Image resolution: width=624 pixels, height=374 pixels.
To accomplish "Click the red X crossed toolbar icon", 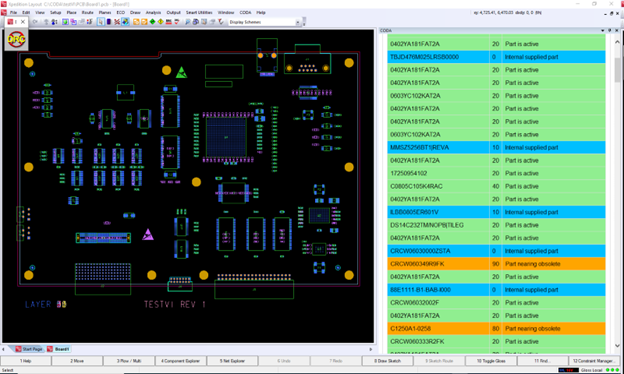I will tap(117, 22).
